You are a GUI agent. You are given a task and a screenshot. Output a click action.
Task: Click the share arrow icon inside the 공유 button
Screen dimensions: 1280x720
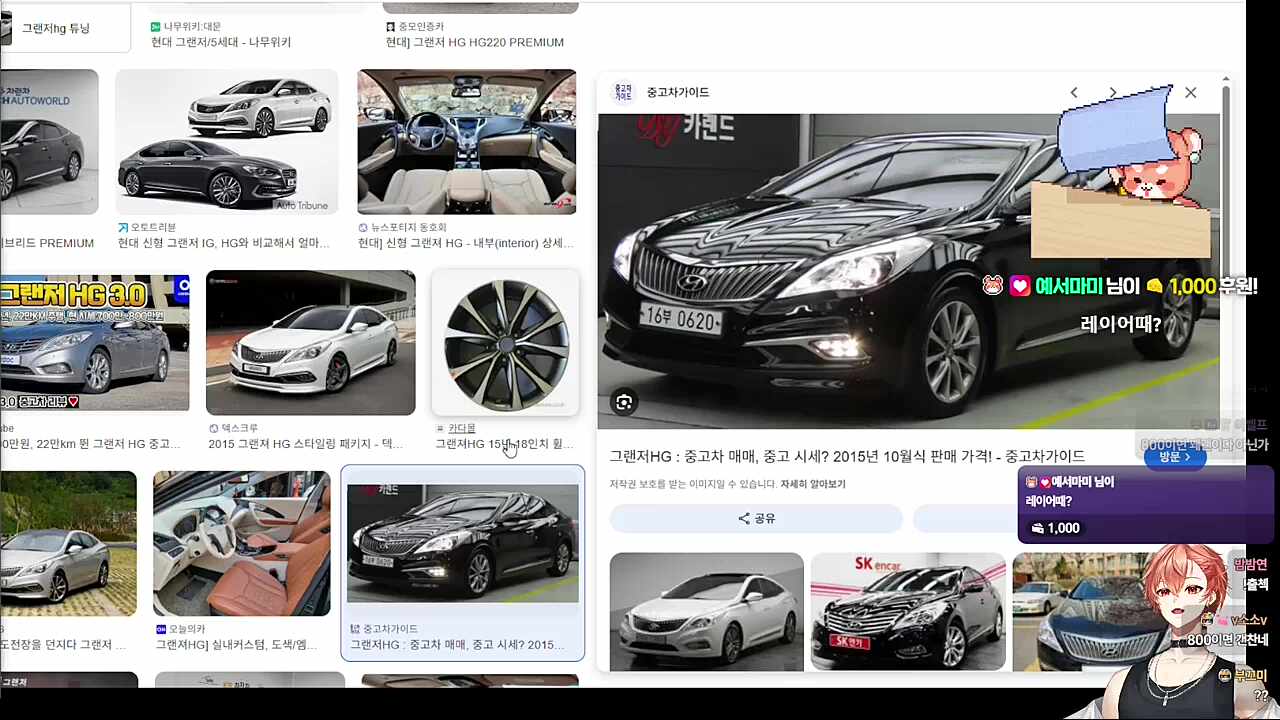pyautogui.click(x=742, y=518)
